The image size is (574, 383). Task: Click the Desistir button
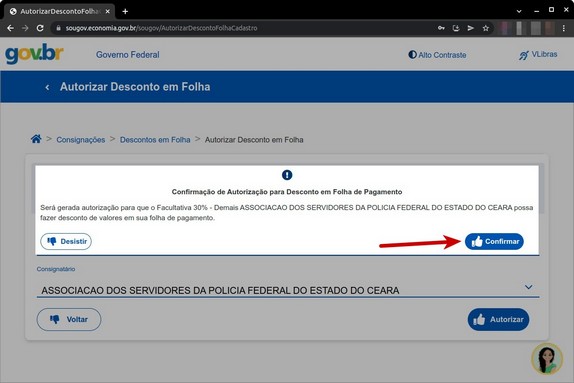coord(66,241)
